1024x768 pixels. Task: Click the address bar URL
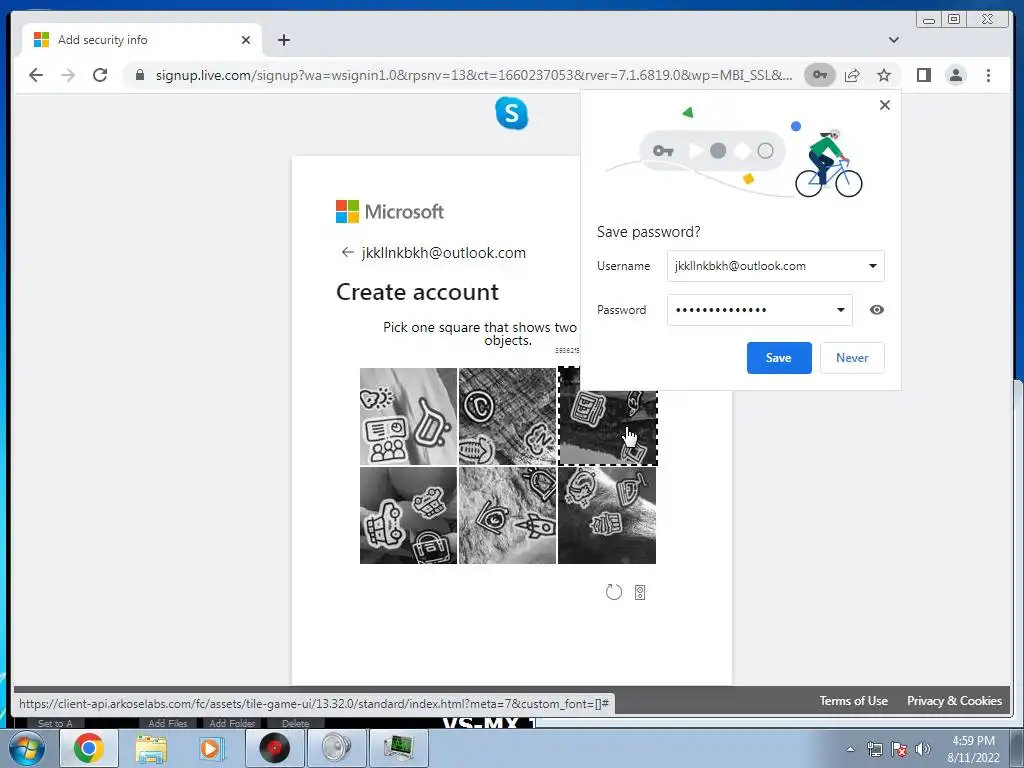(x=473, y=75)
